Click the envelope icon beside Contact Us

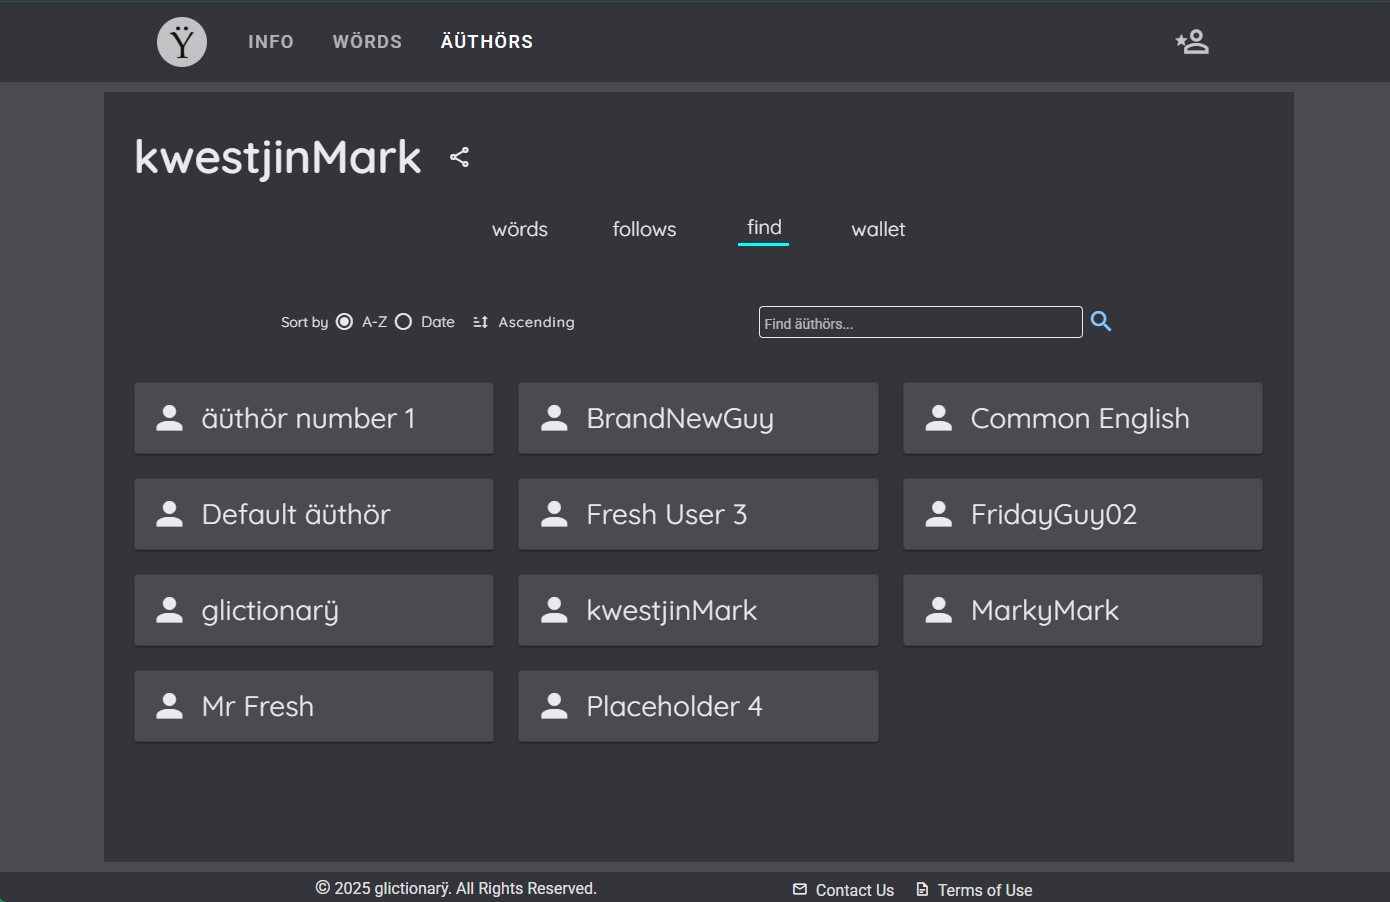click(800, 889)
